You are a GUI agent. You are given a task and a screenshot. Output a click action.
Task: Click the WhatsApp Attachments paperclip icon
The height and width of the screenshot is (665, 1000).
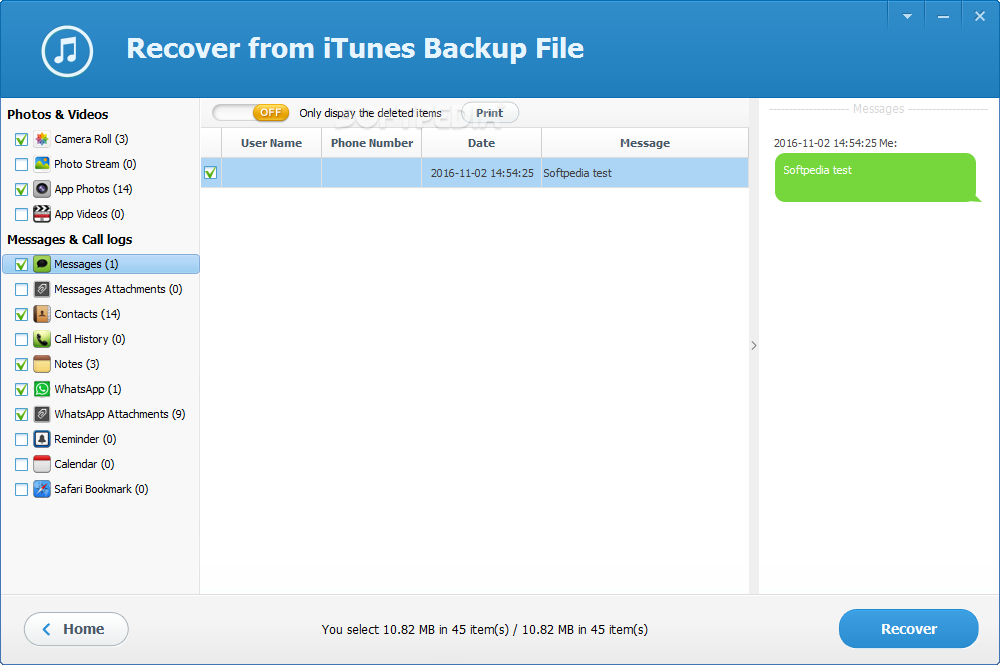click(41, 414)
